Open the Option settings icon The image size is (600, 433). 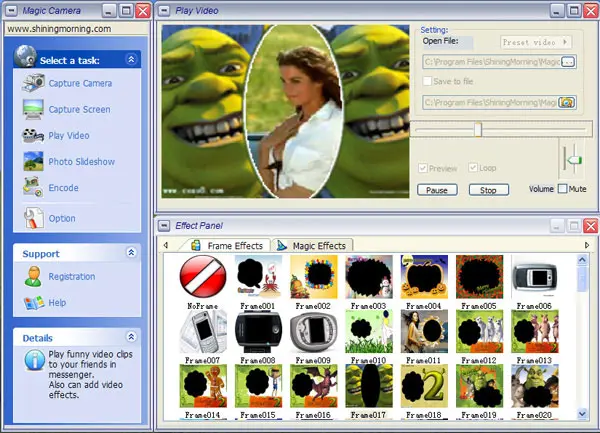click(x=33, y=217)
